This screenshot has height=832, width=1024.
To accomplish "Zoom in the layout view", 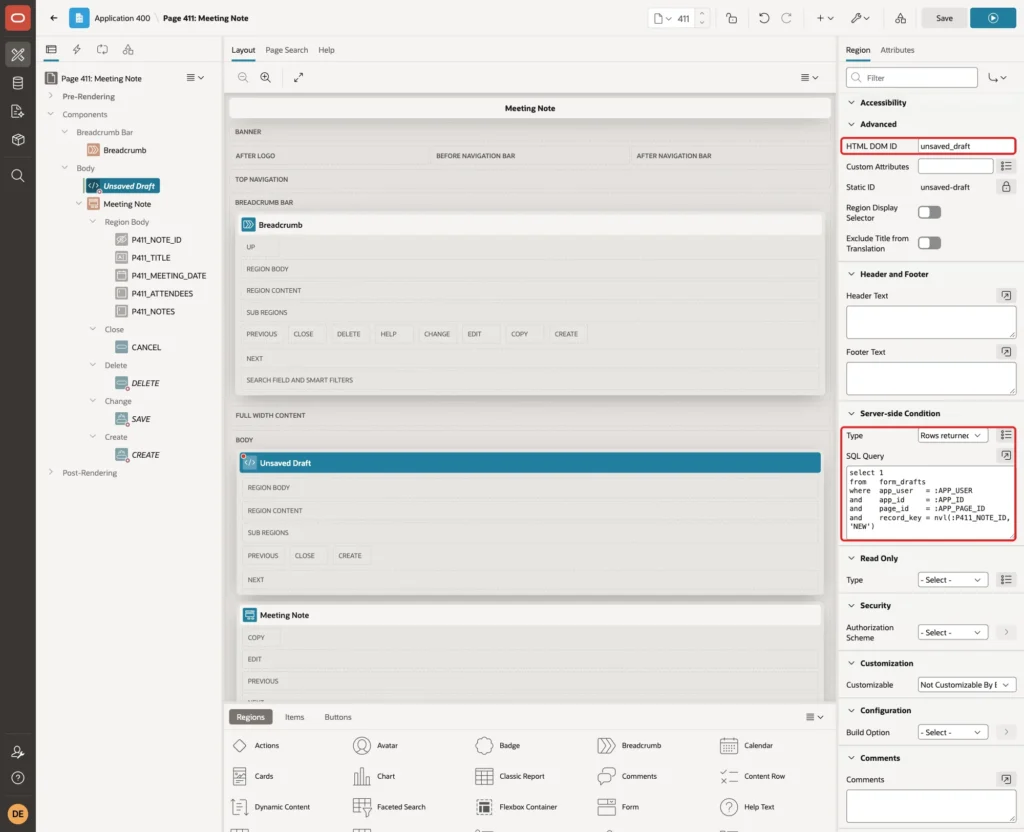I will pos(266,77).
